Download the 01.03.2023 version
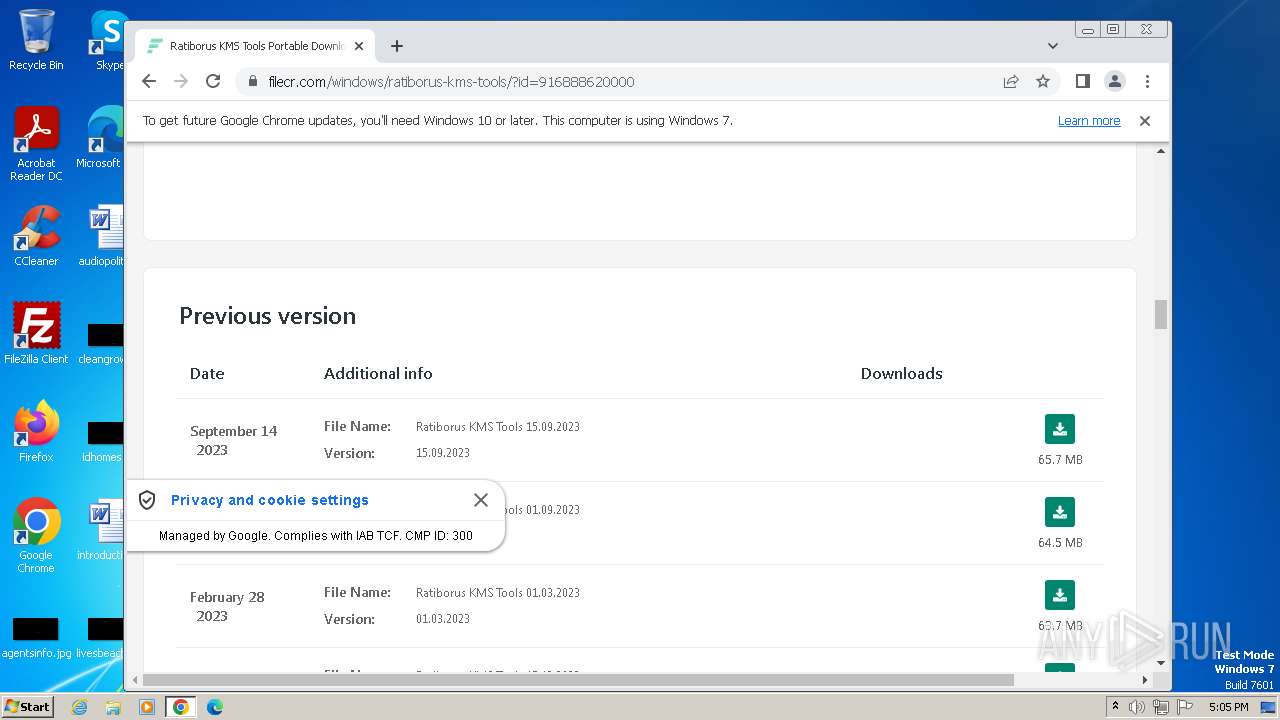1280x720 pixels. click(1060, 595)
